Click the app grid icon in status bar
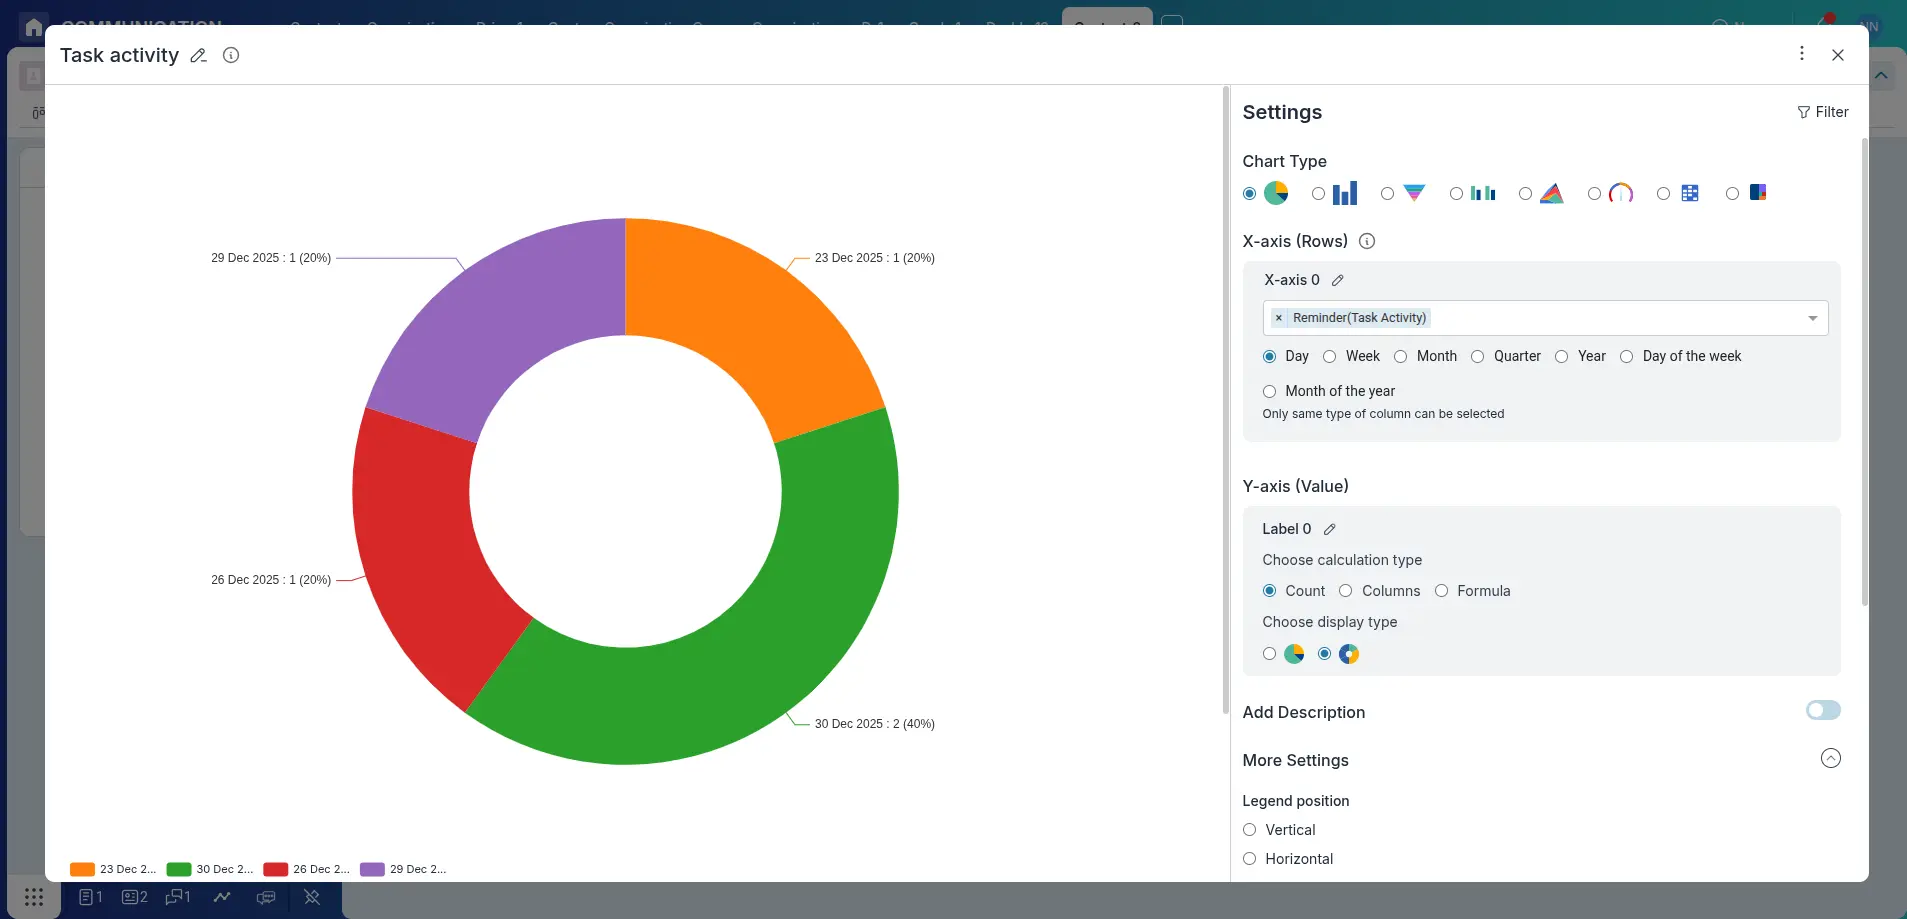This screenshot has height=919, width=1907. (33, 897)
